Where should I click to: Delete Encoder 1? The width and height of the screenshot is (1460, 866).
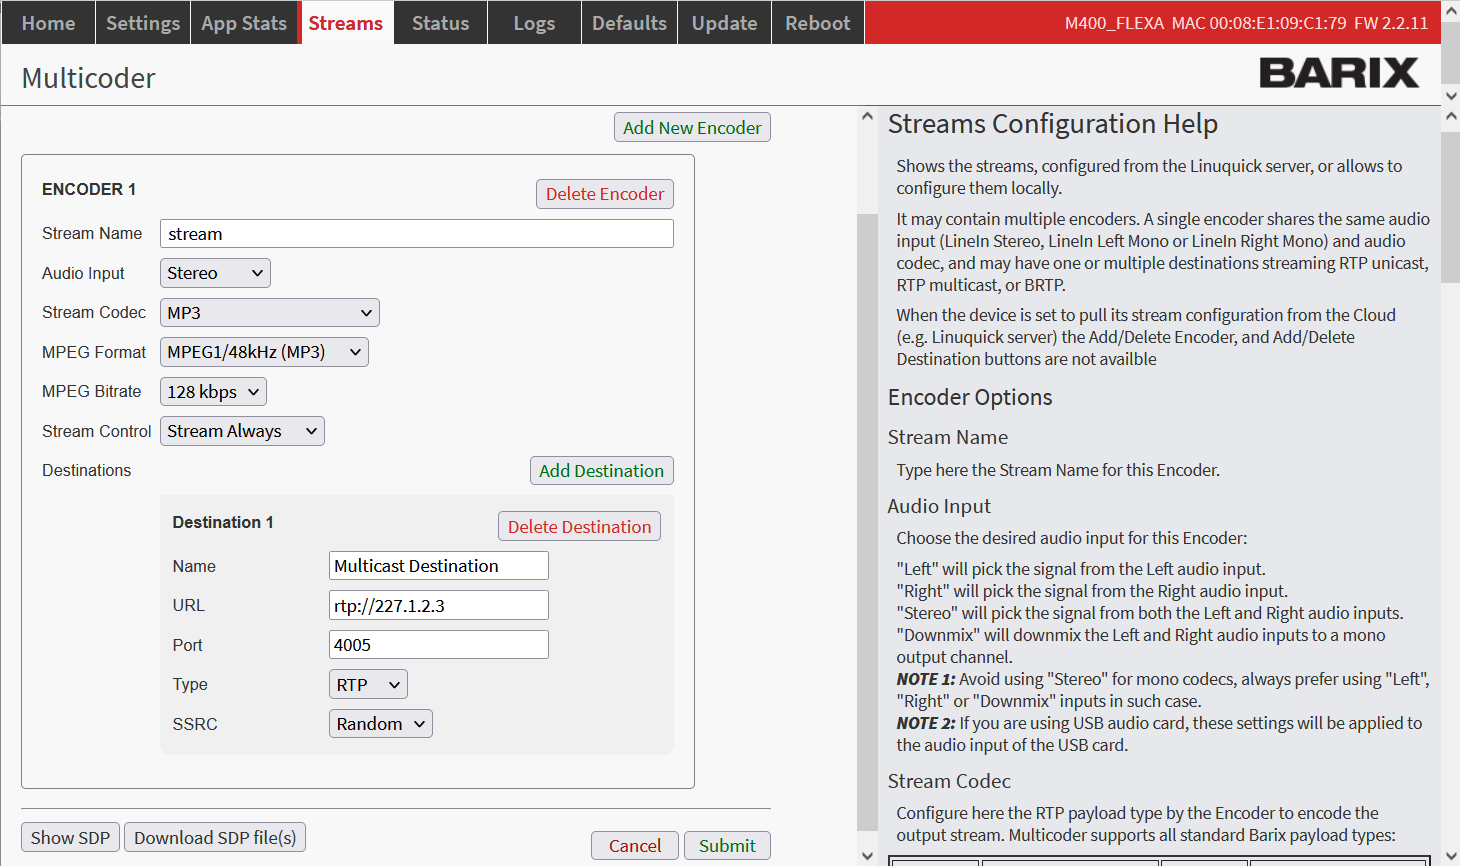604,194
